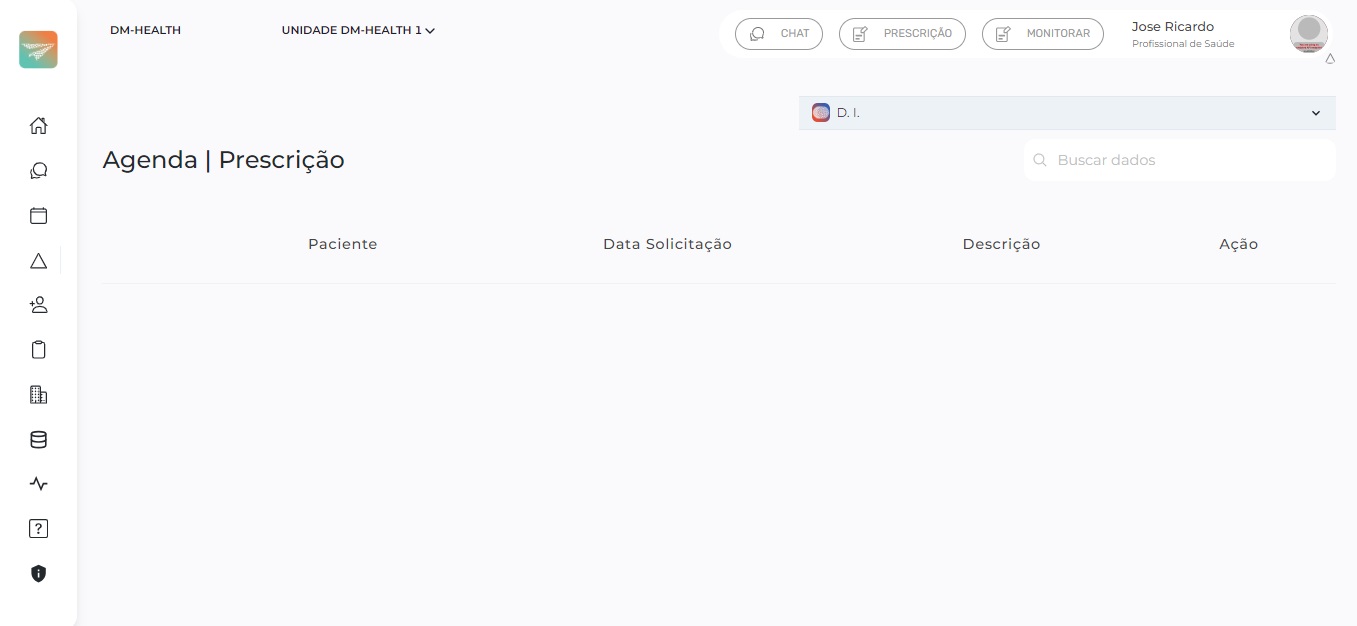This screenshot has height=626, width=1357.
Task: Click the MONITORAR button in header
Action: (1042, 34)
